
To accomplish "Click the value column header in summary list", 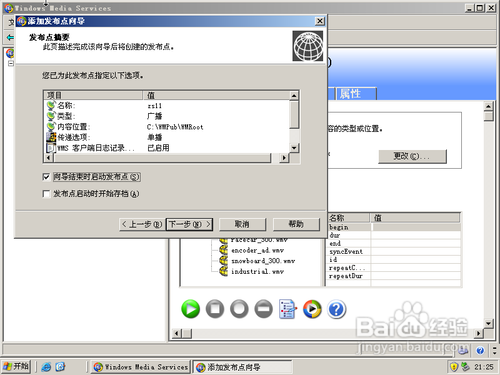I will [216, 95].
